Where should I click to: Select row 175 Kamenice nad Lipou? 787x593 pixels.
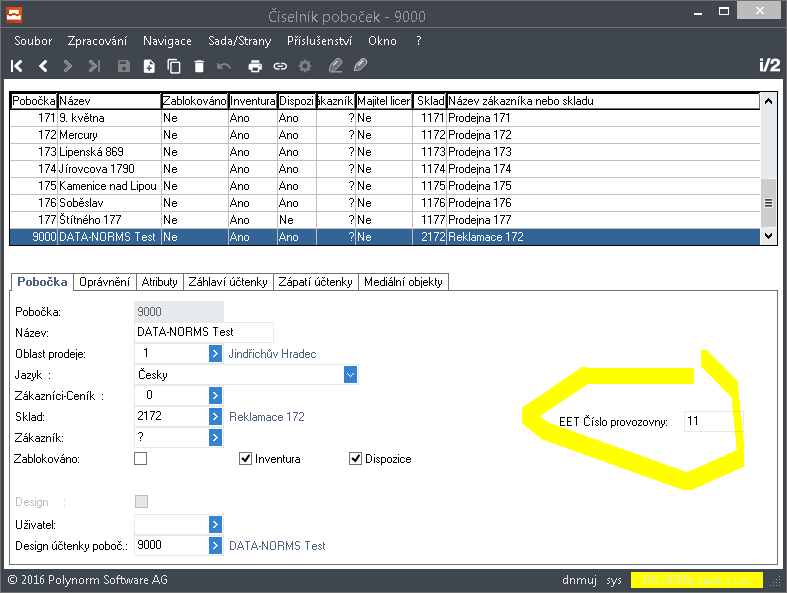coord(384,186)
